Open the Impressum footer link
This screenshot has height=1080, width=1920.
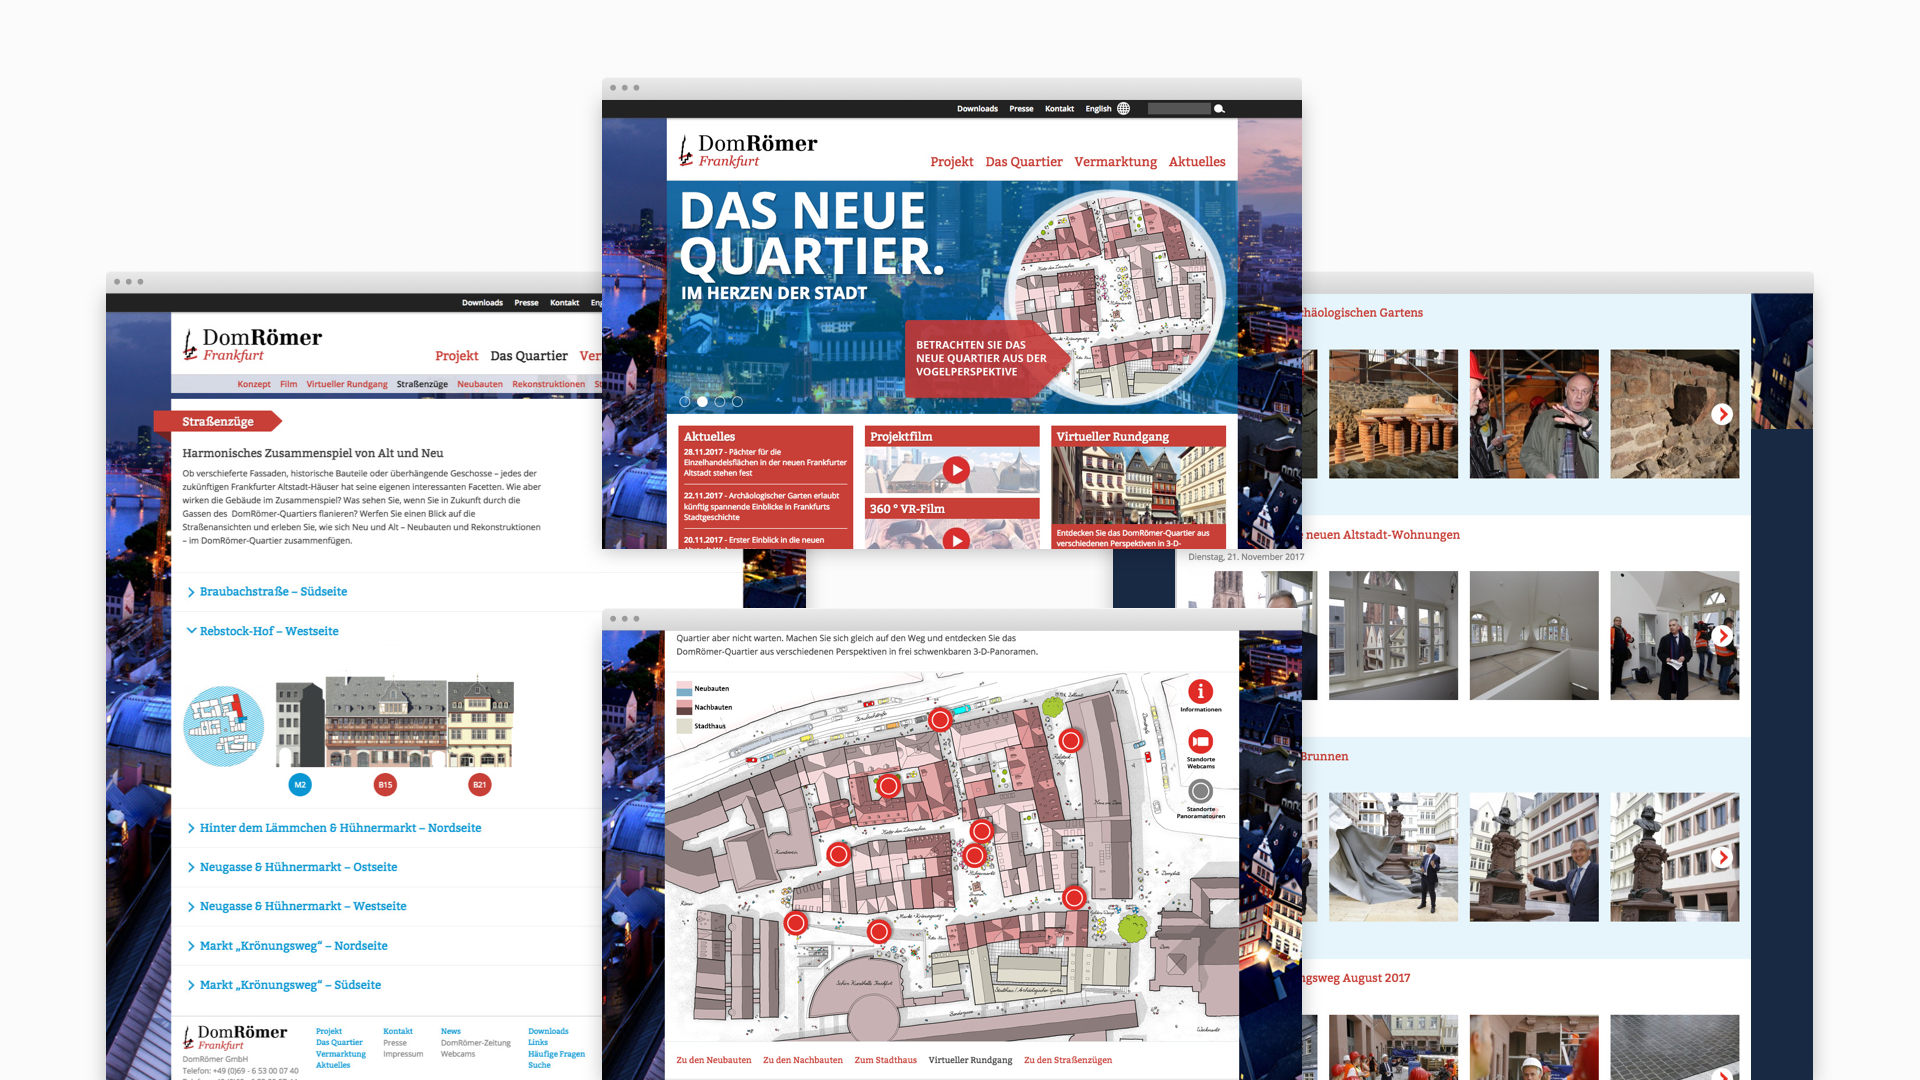click(x=403, y=1054)
